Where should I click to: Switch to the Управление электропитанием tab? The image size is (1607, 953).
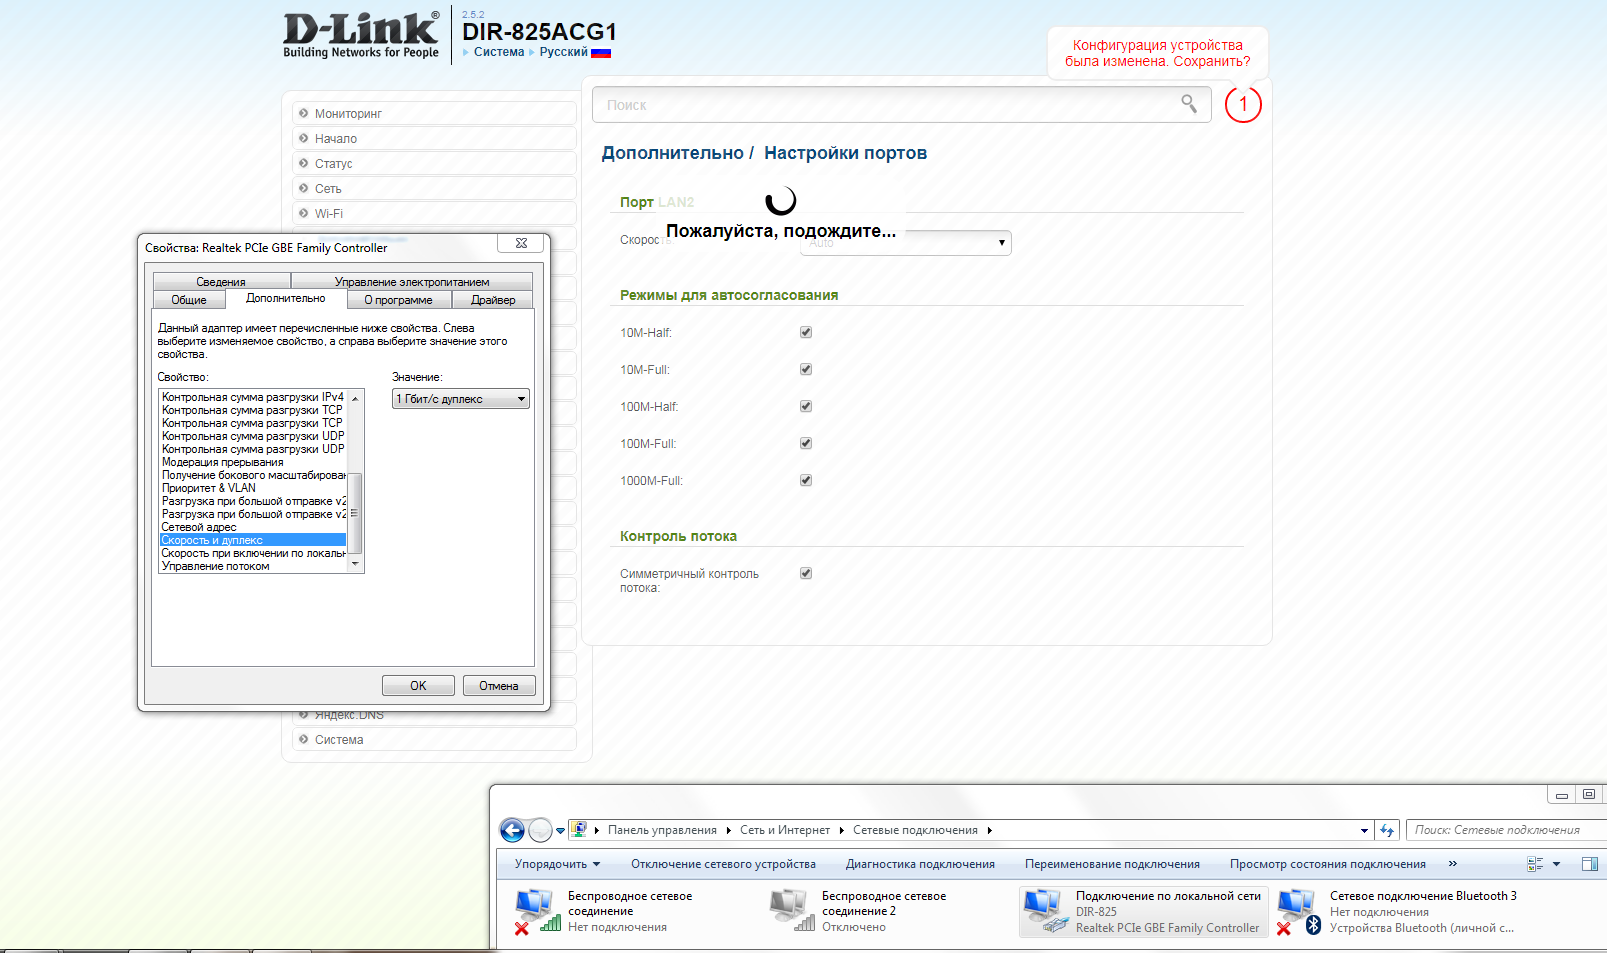(412, 282)
